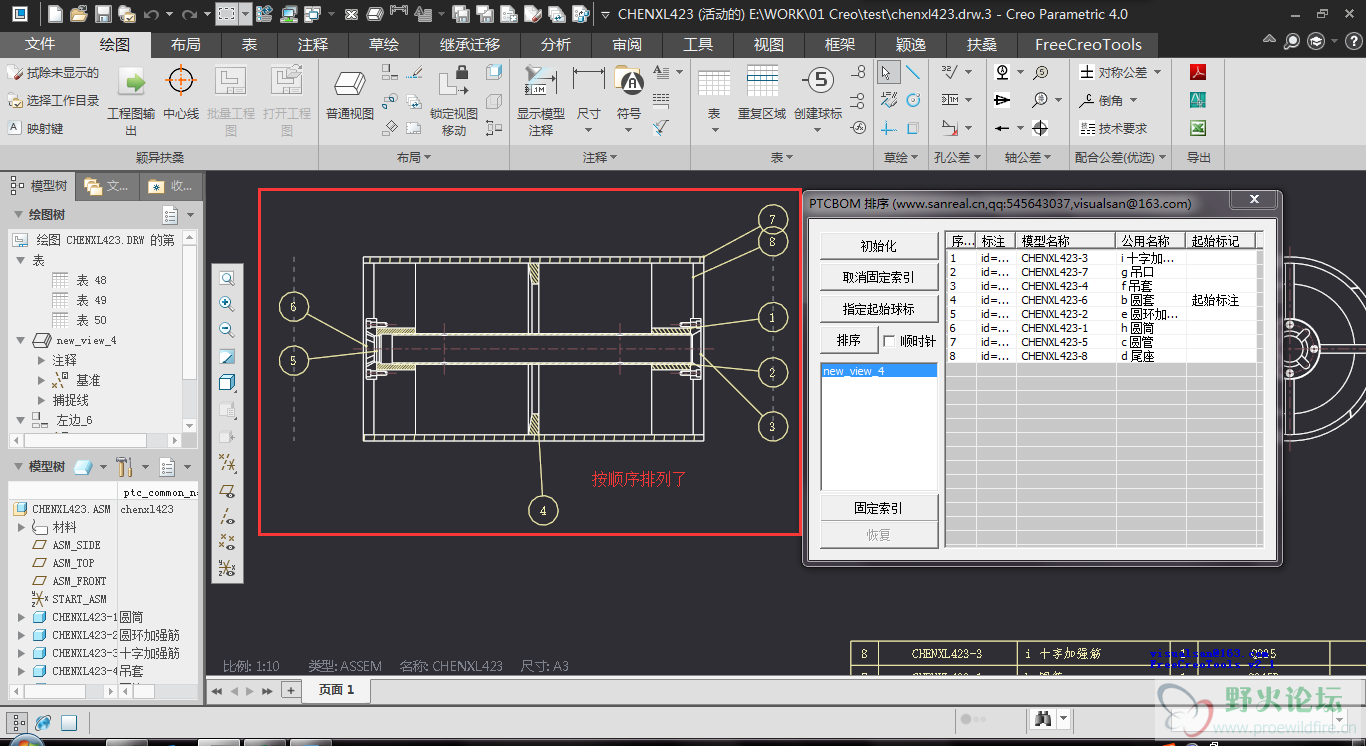This screenshot has width=1366, height=746.
Task: Click the 工程图输出 export drawing icon
Action: (x=132, y=82)
